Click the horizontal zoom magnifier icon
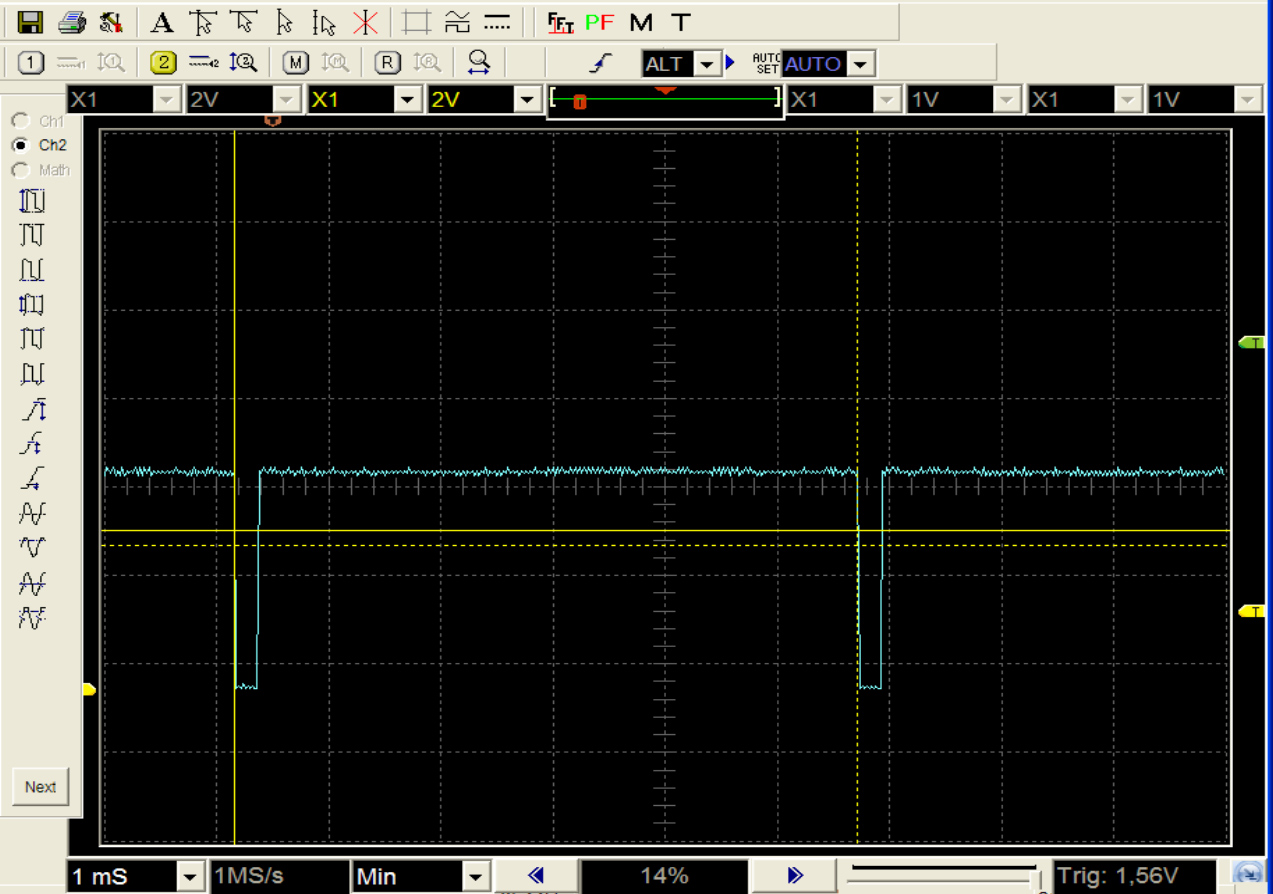Image resolution: width=1273 pixels, height=894 pixels. tap(479, 64)
